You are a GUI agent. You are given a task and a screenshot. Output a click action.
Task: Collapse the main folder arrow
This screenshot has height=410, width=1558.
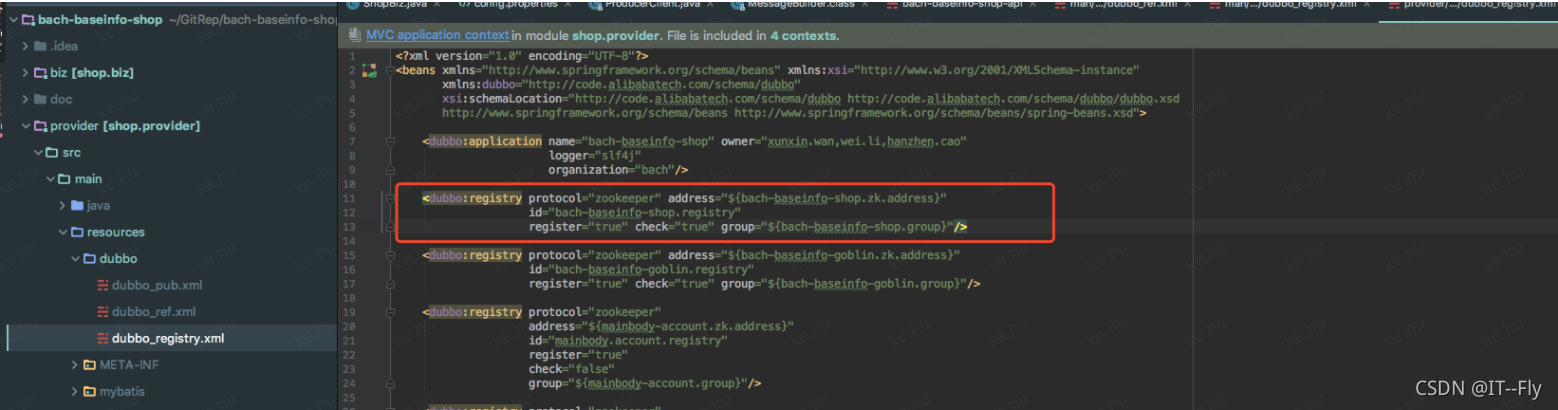point(51,179)
